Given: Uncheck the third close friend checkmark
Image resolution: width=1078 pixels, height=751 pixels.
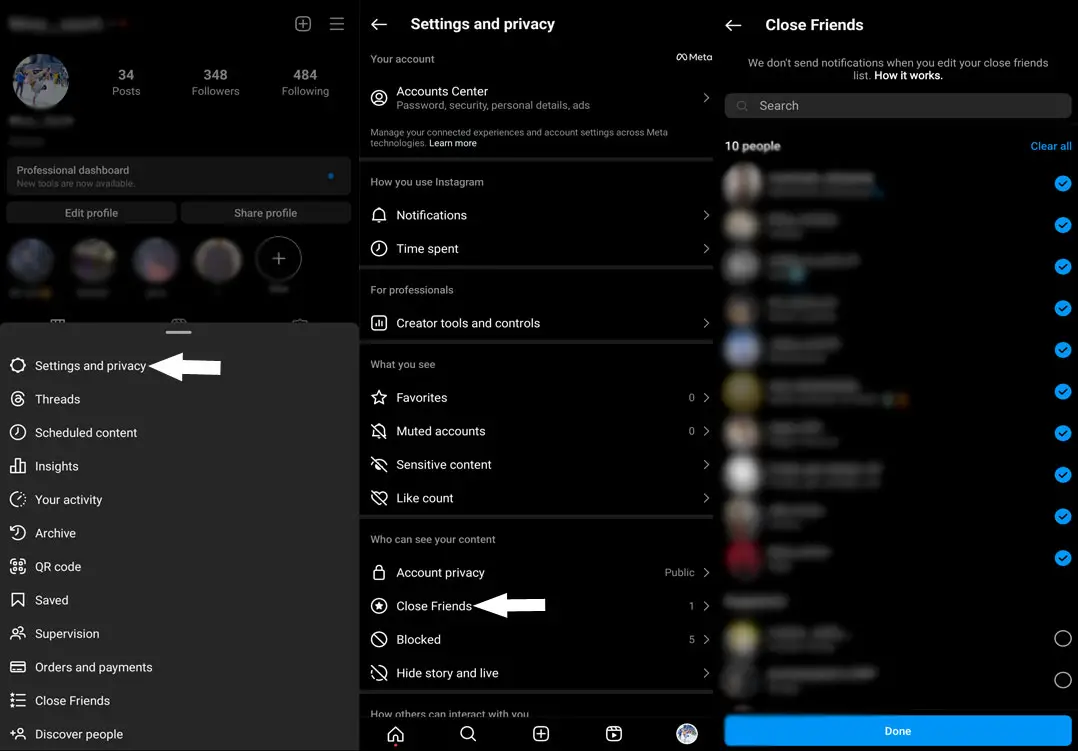Looking at the screenshot, I should (1063, 266).
